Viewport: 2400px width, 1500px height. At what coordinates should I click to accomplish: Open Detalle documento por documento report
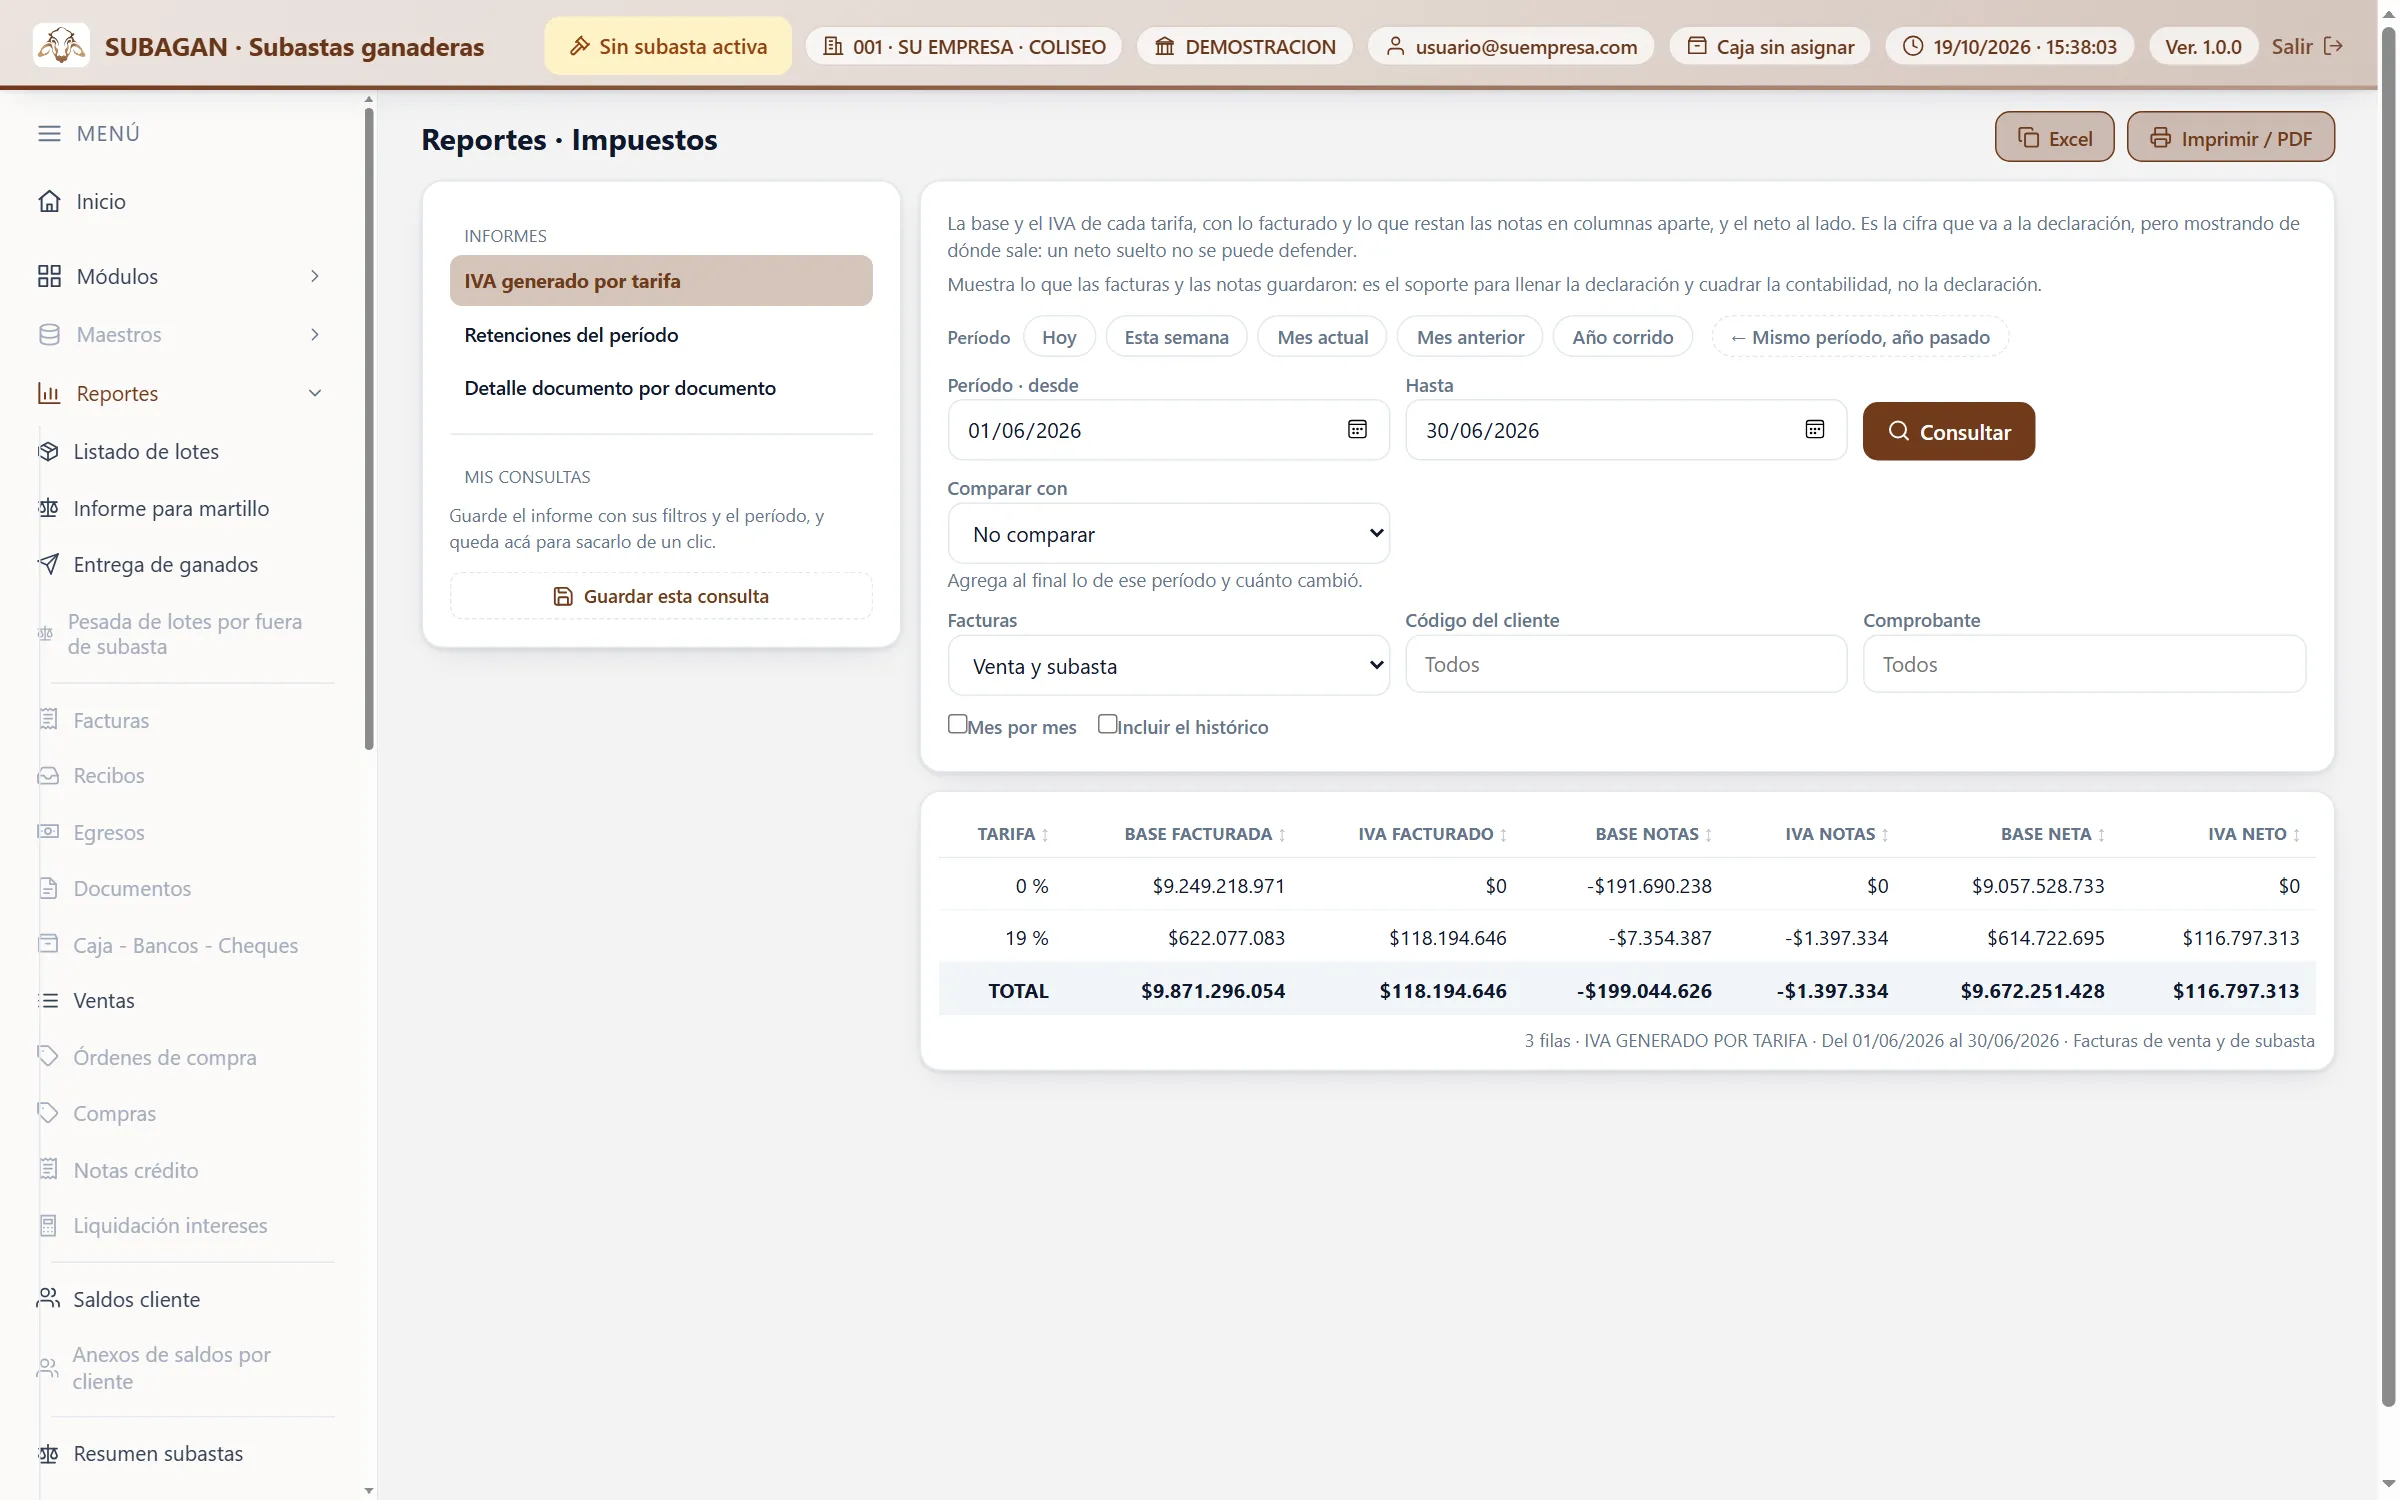click(661, 388)
